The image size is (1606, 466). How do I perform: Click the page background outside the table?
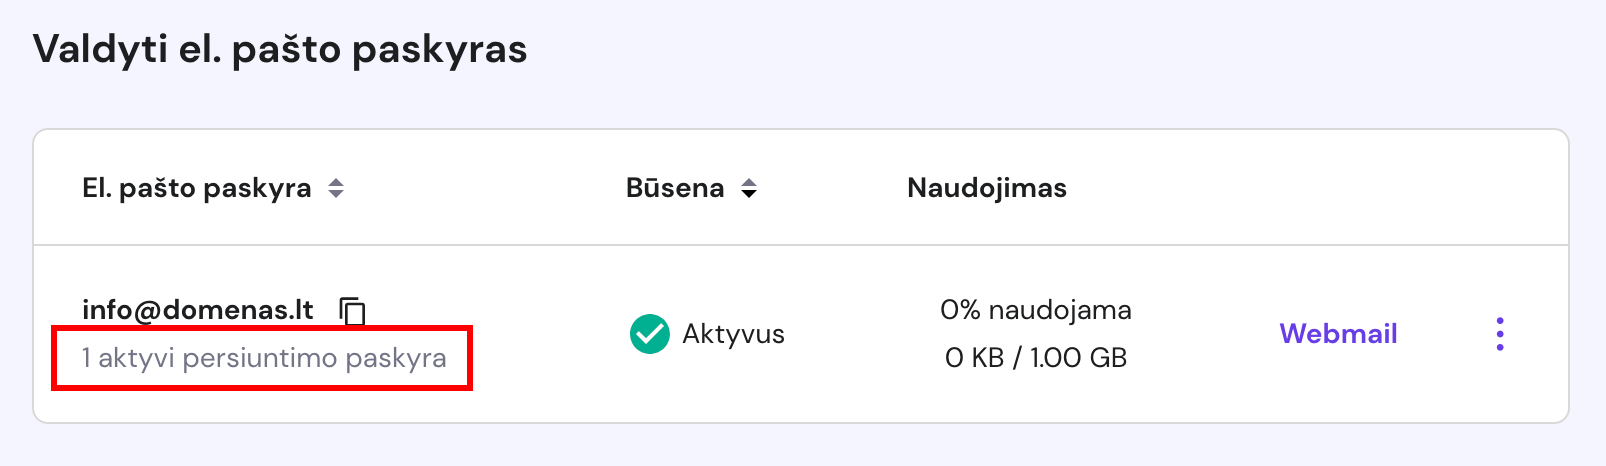click(x=1000, y=60)
